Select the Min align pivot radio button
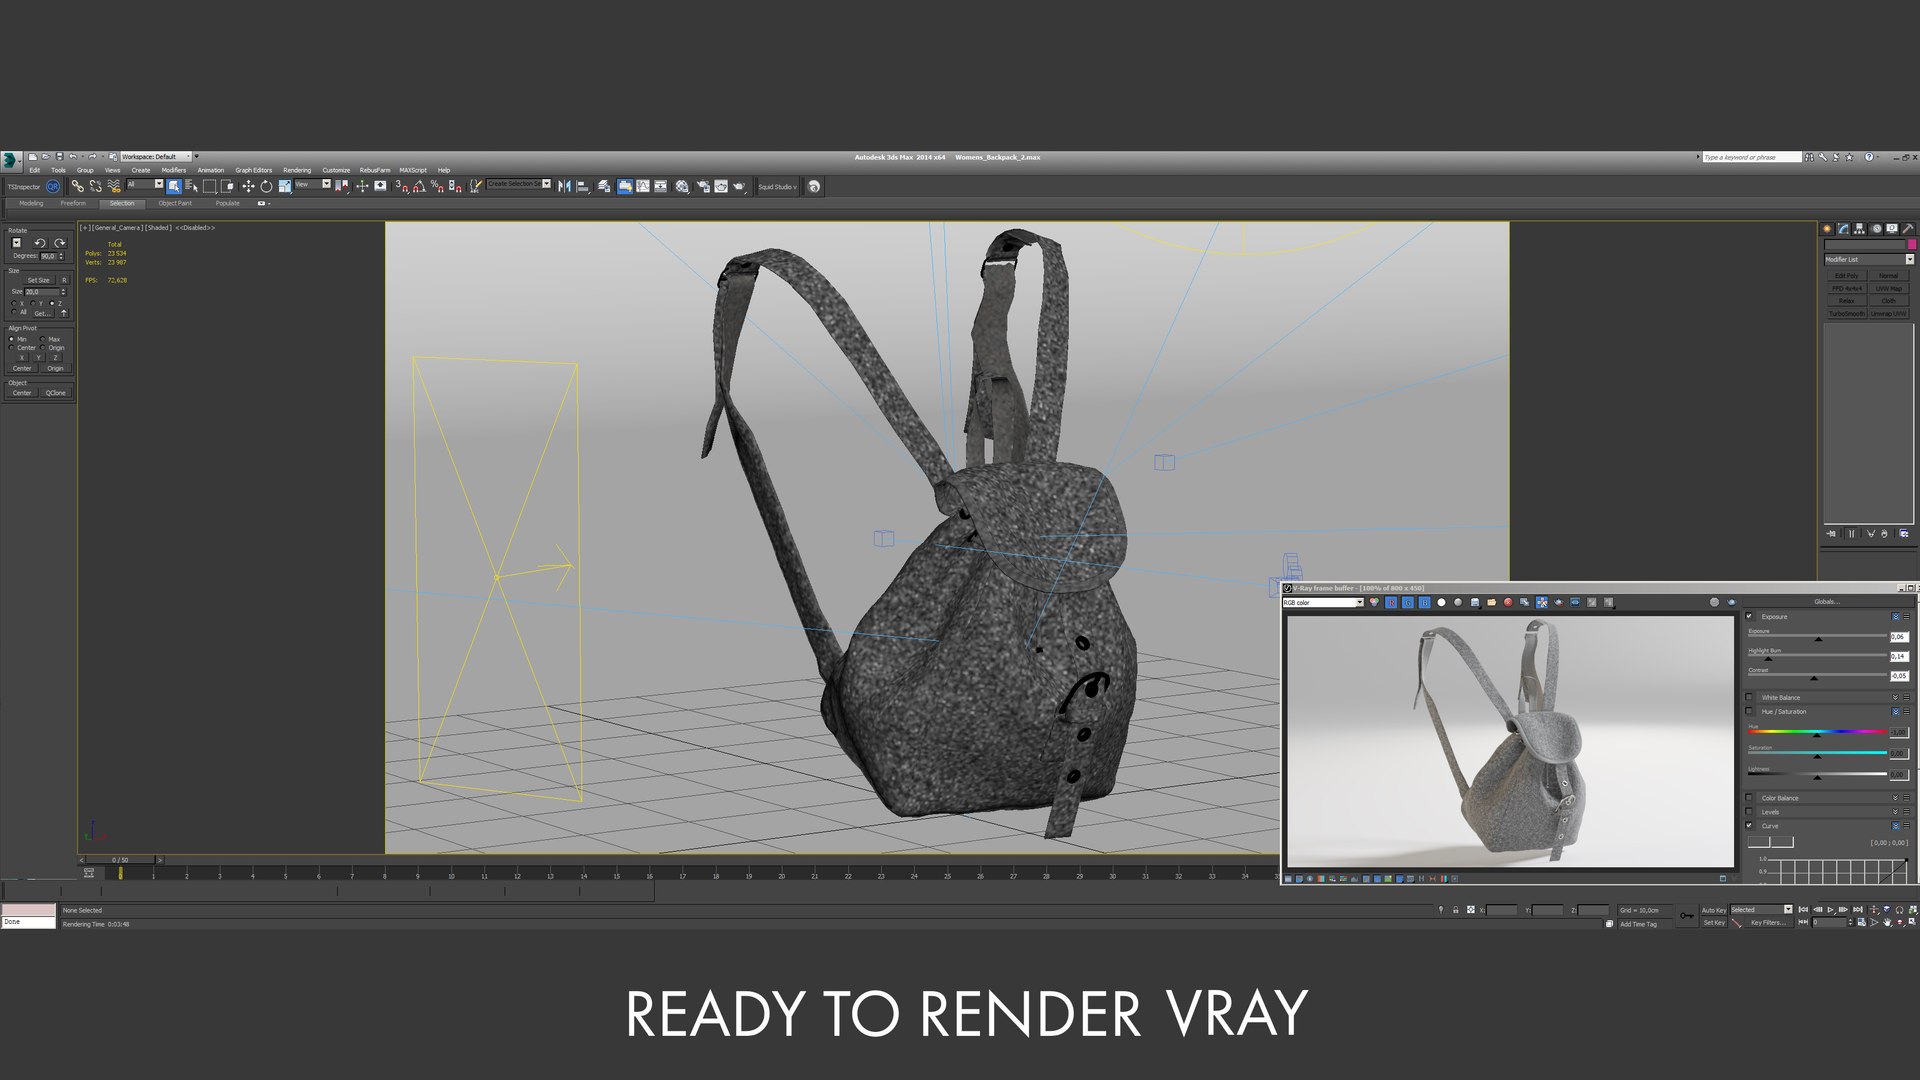 [12, 339]
